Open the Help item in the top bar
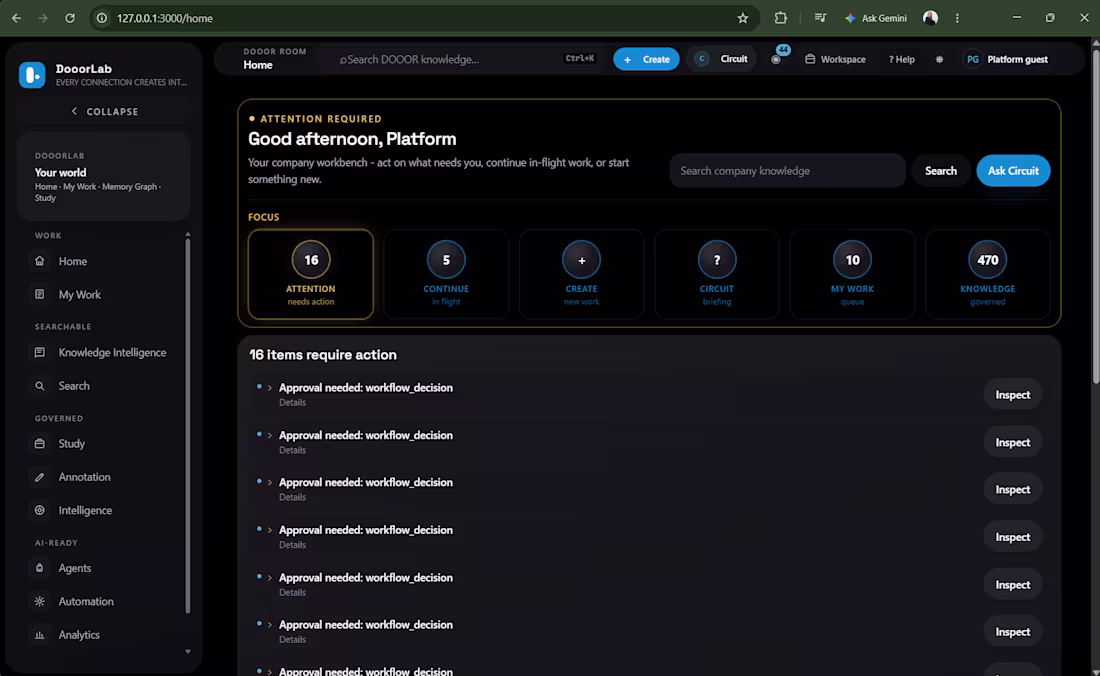Image resolution: width=1100 pixels, height=676 pixels. tap(901, 60)
